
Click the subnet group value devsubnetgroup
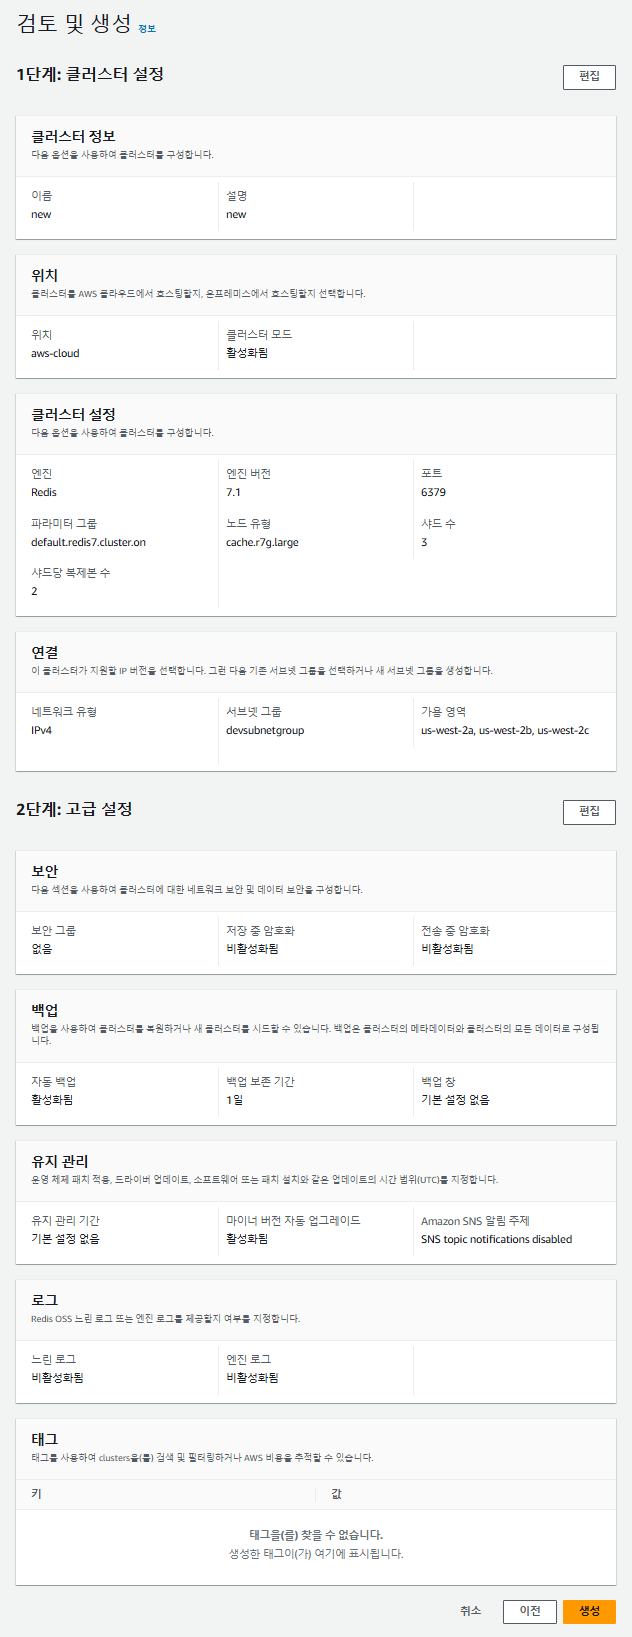(x=265, y=730)
